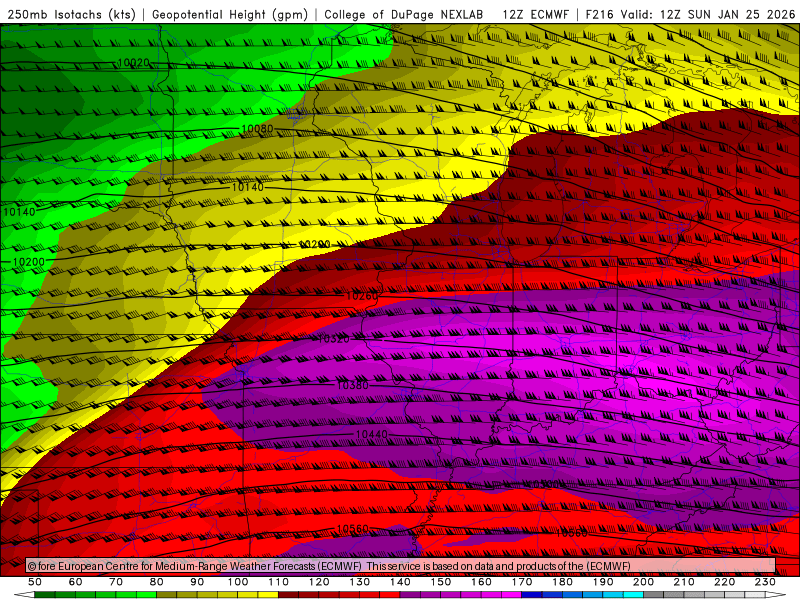Click the legend value 100

tap(238, 582)
